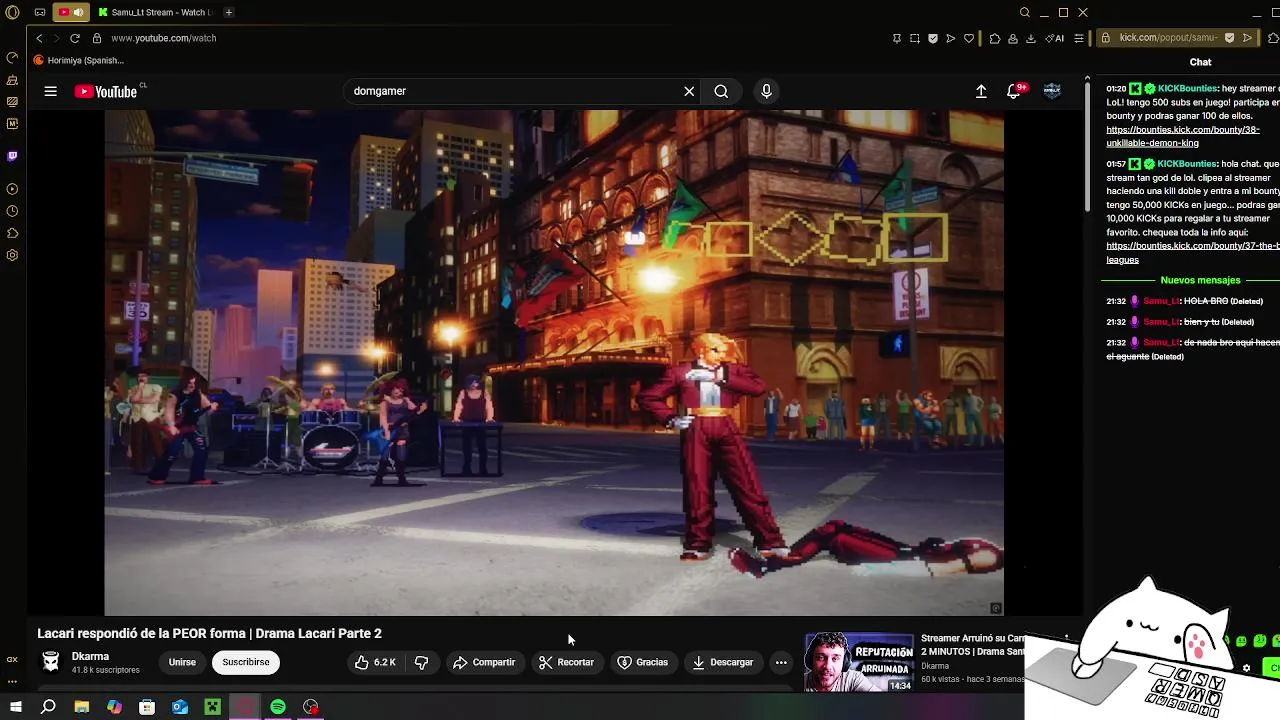Open the three-dot sidebar setup menu
Viewport: 1280px width, 720px height.
point(12,681)
